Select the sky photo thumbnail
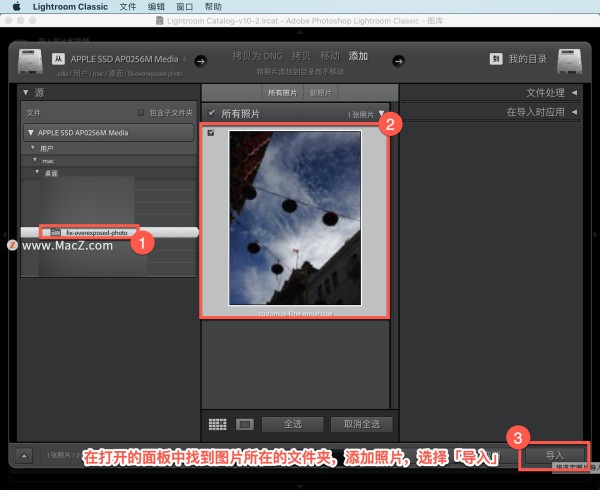This screenshot has height=490, width=600. (x=294, y=218)
